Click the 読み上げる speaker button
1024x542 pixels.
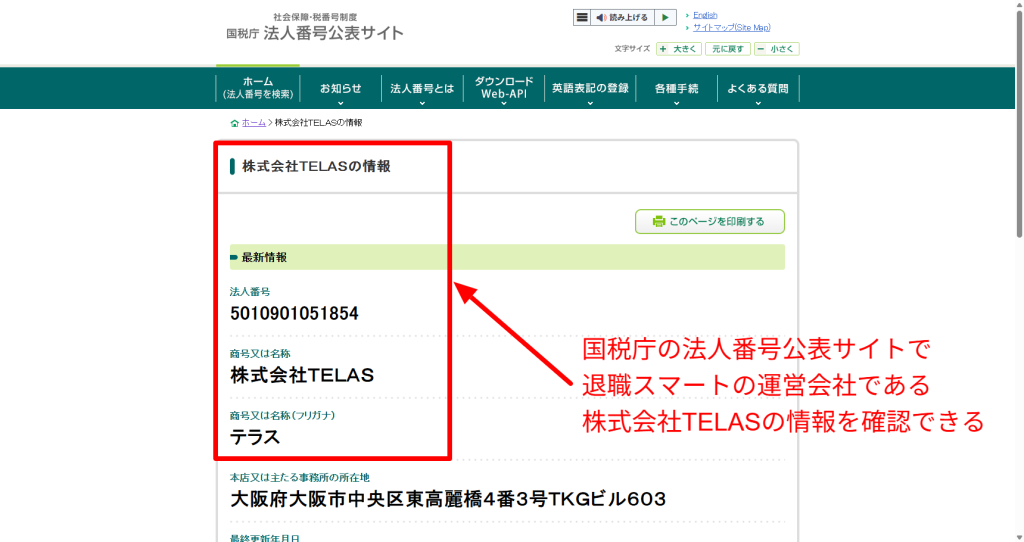tap(622, 18)
